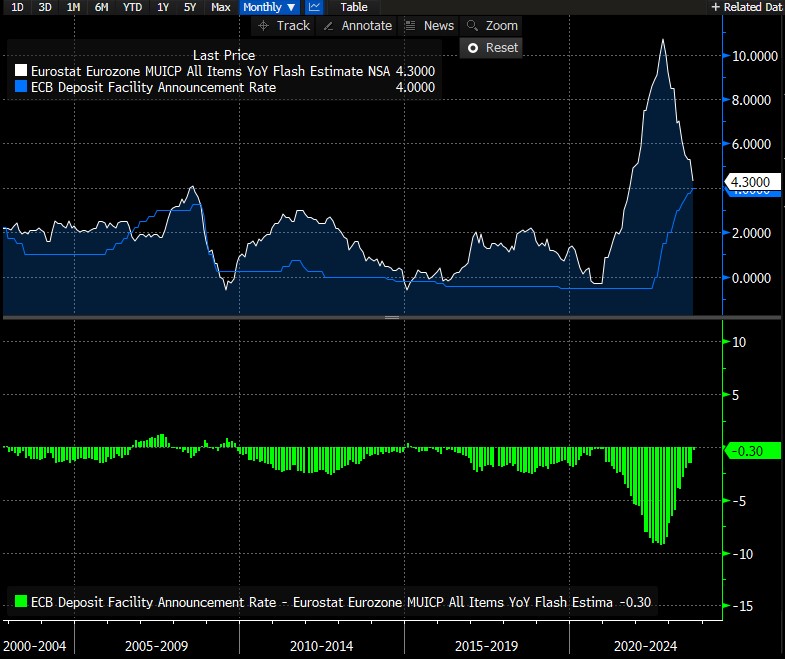The image size is (785, 659).
Task: Select the 1D time range
Action: coord(17,7)
